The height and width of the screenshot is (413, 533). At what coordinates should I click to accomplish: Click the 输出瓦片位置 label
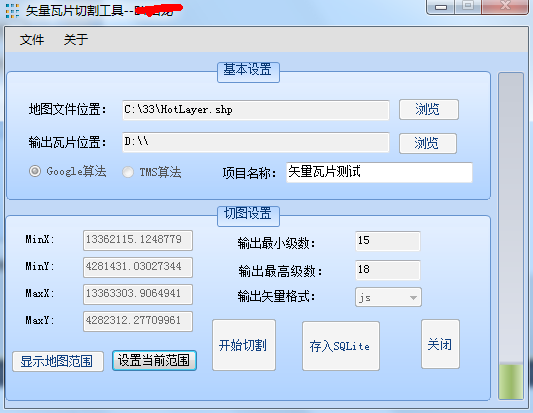pos(67,142)
